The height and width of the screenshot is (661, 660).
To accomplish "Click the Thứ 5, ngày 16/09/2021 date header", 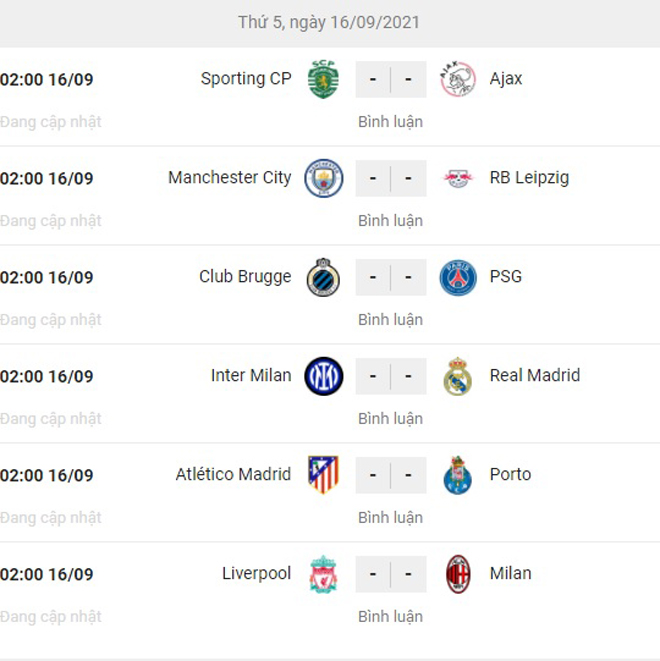I will click(329, 22).
